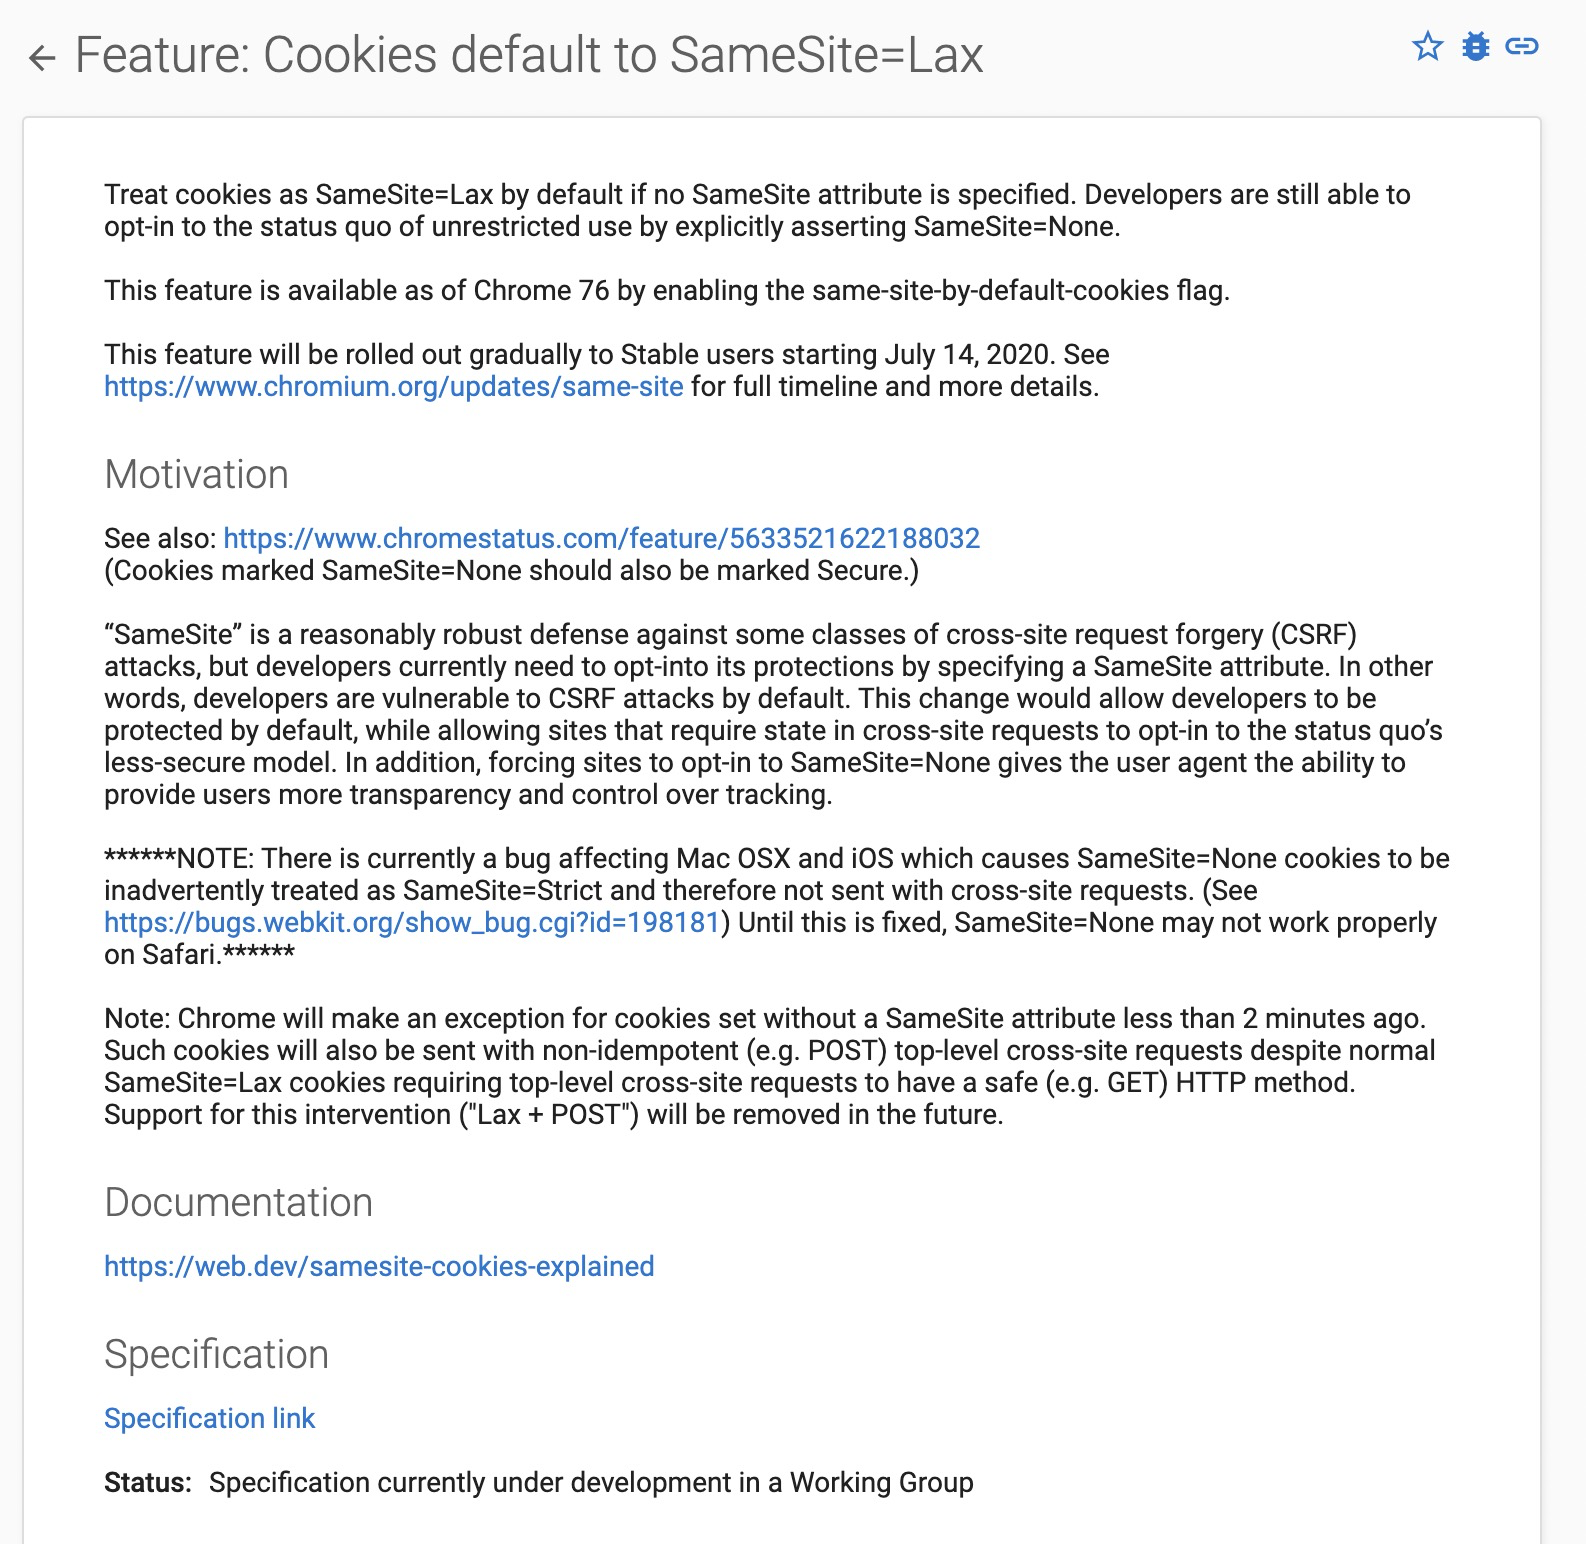Click the bold "Status:" label

tap(148, 1483)
